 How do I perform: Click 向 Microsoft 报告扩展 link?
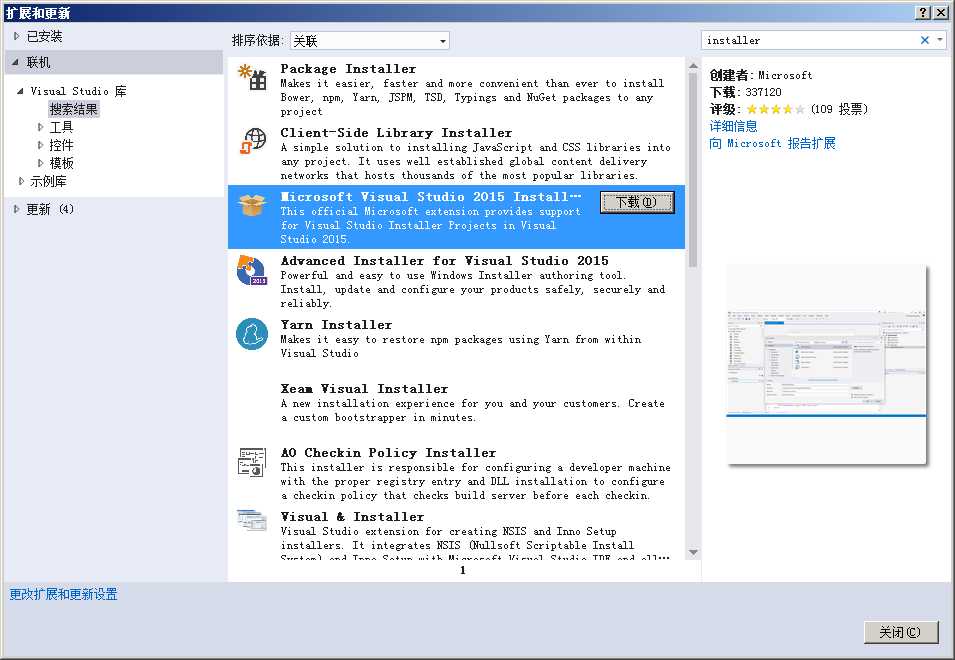tap(772, 143)
